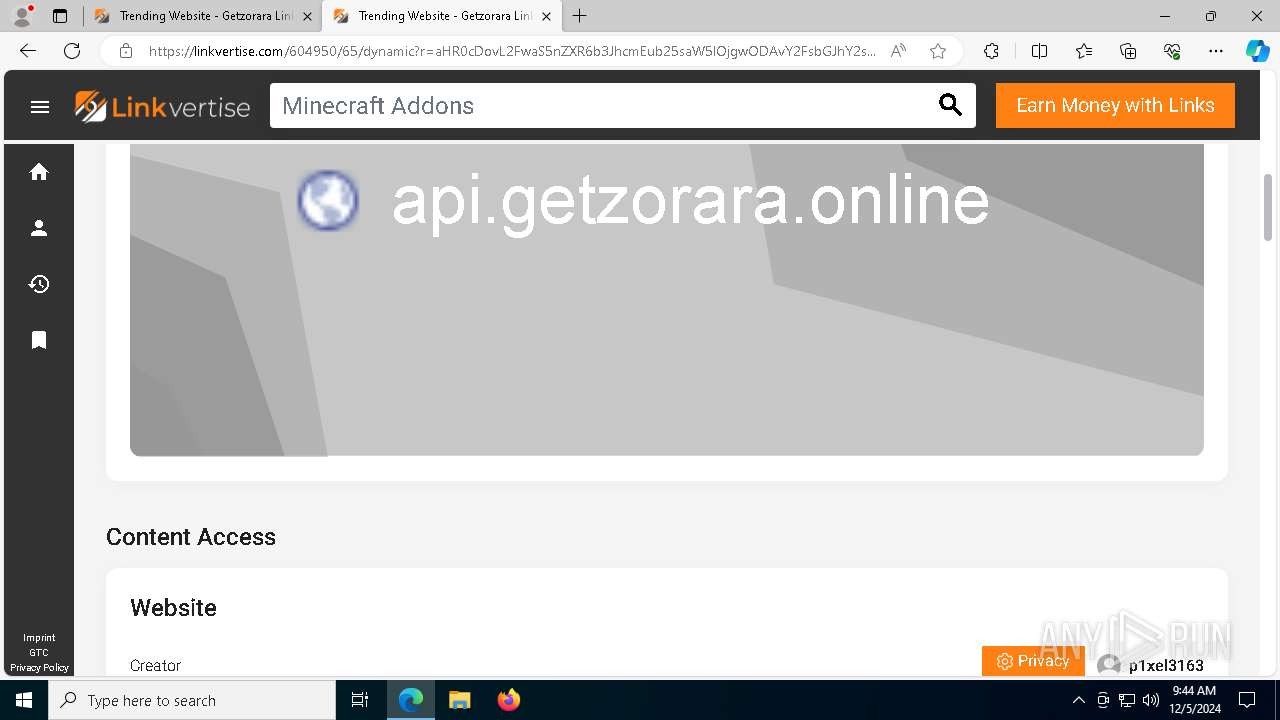Open the bookmarks sidebar icon

click(39, 340)
